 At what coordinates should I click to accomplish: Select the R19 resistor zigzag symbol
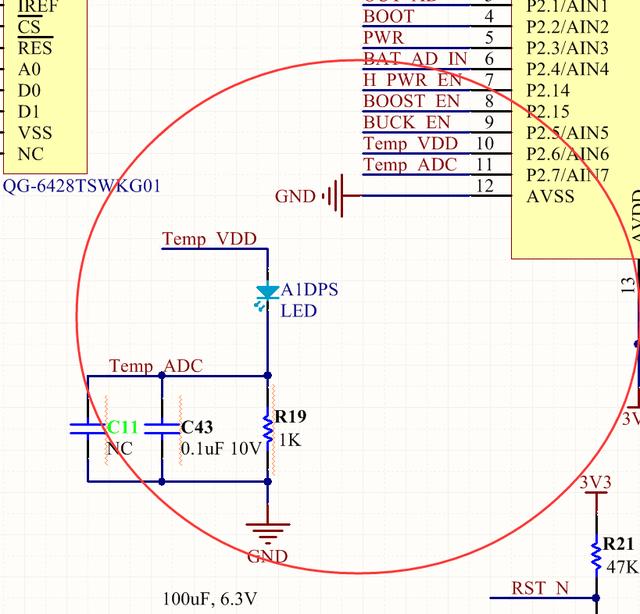[268, 428]
